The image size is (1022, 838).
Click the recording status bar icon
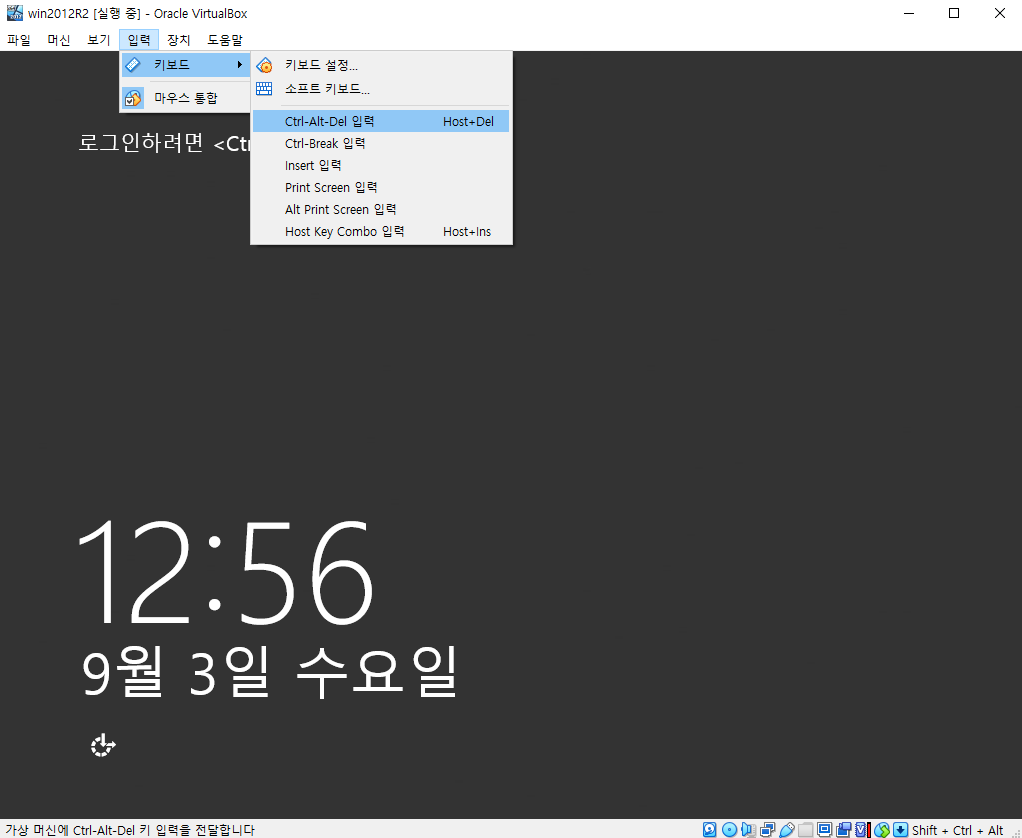pos(843,829)
